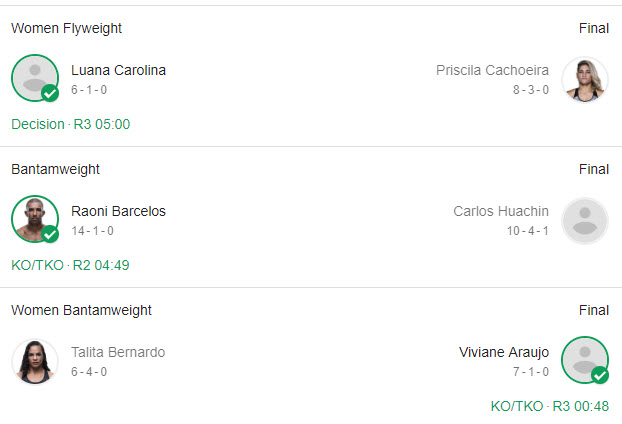This screenshot has height=424, width=622.
Task: Click winner checkmark on Raoni Barcelos
Action: coord(50,235)
